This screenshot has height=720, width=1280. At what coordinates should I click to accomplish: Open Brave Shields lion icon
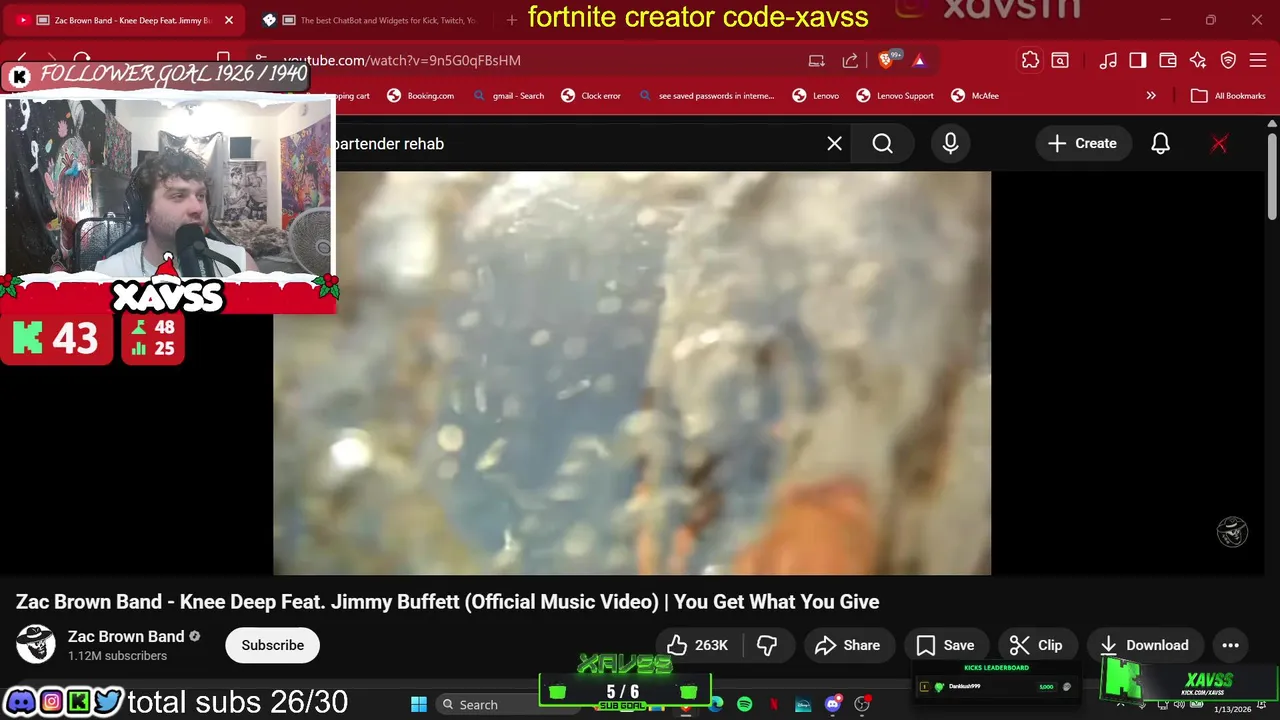[887, 61]
